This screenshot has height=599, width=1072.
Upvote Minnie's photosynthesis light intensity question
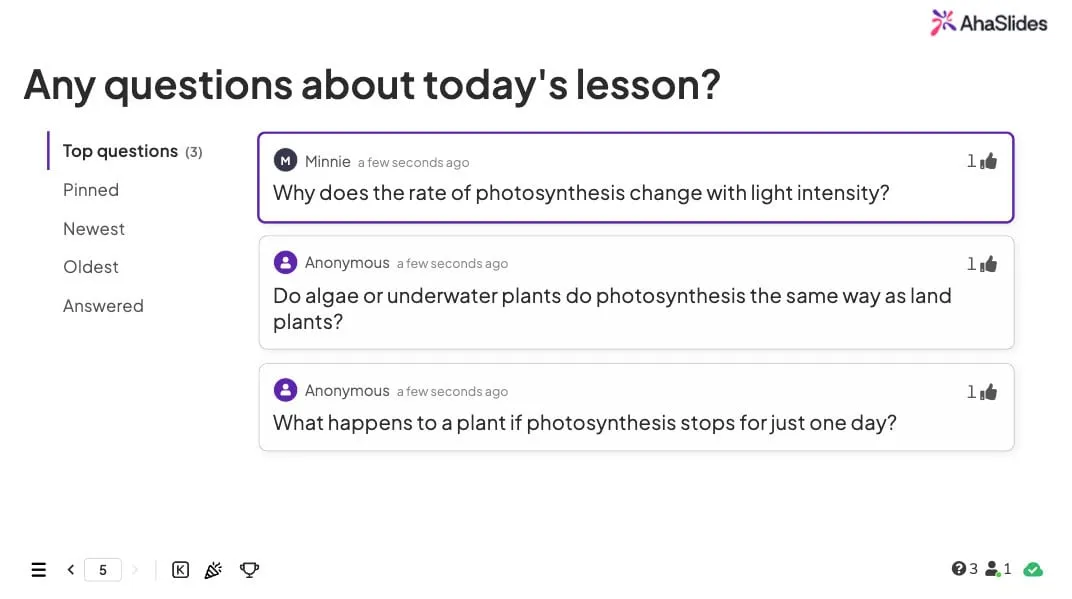[988, 161]
